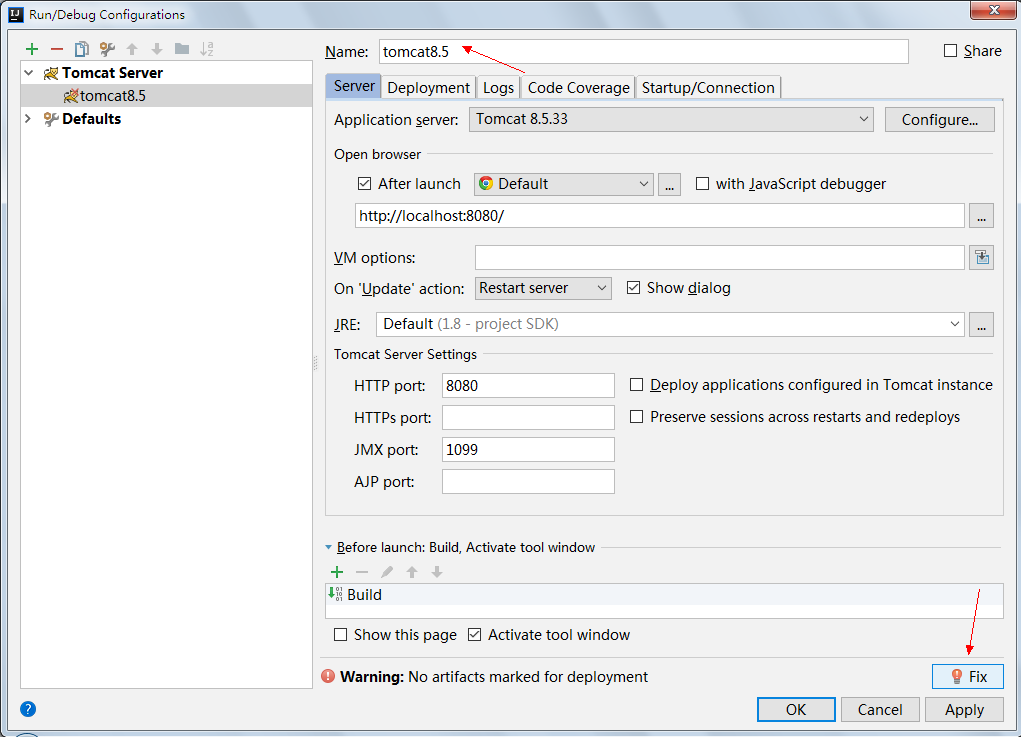Switch to the Logs tab

pos(498,87)
